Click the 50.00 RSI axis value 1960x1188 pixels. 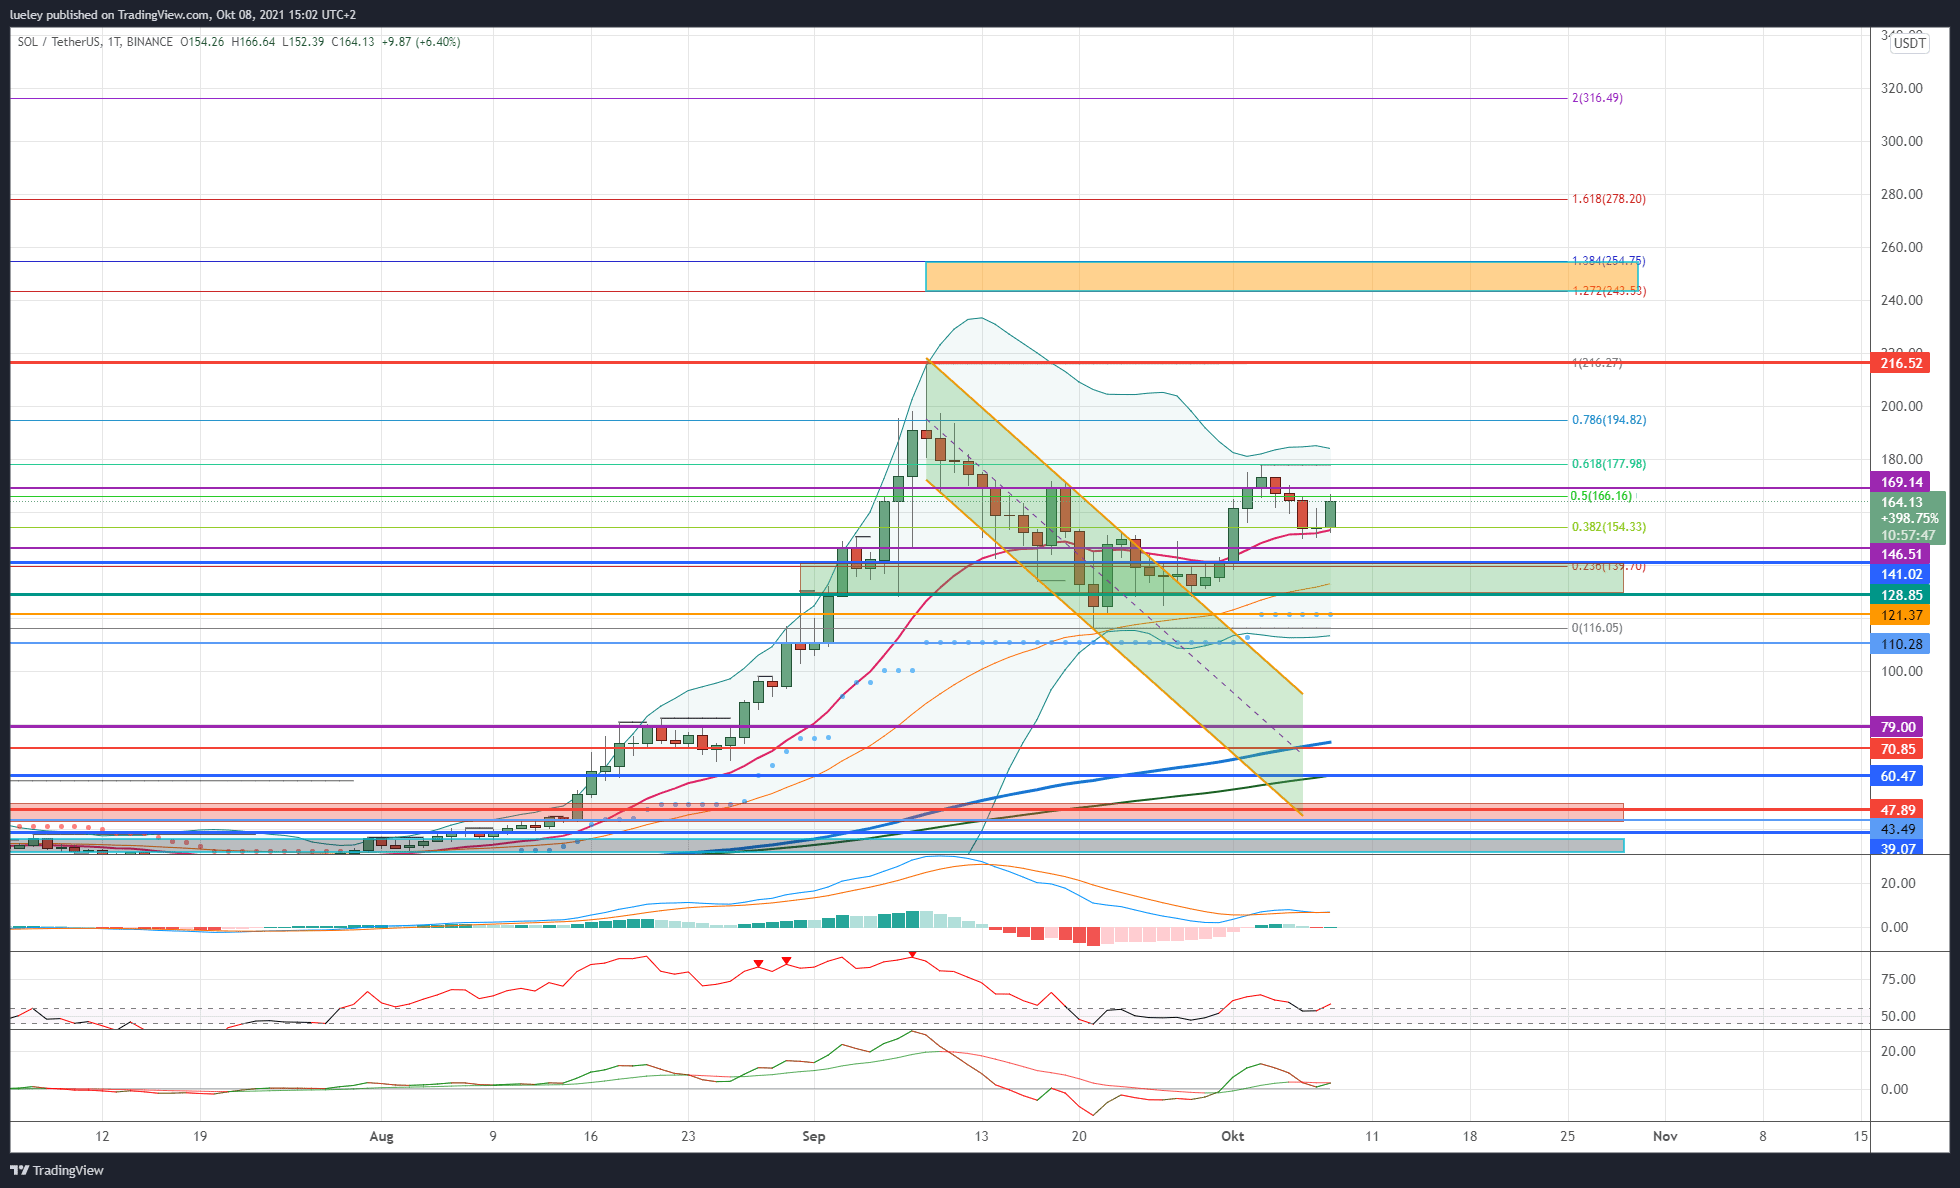[x=1898, y=1016]
